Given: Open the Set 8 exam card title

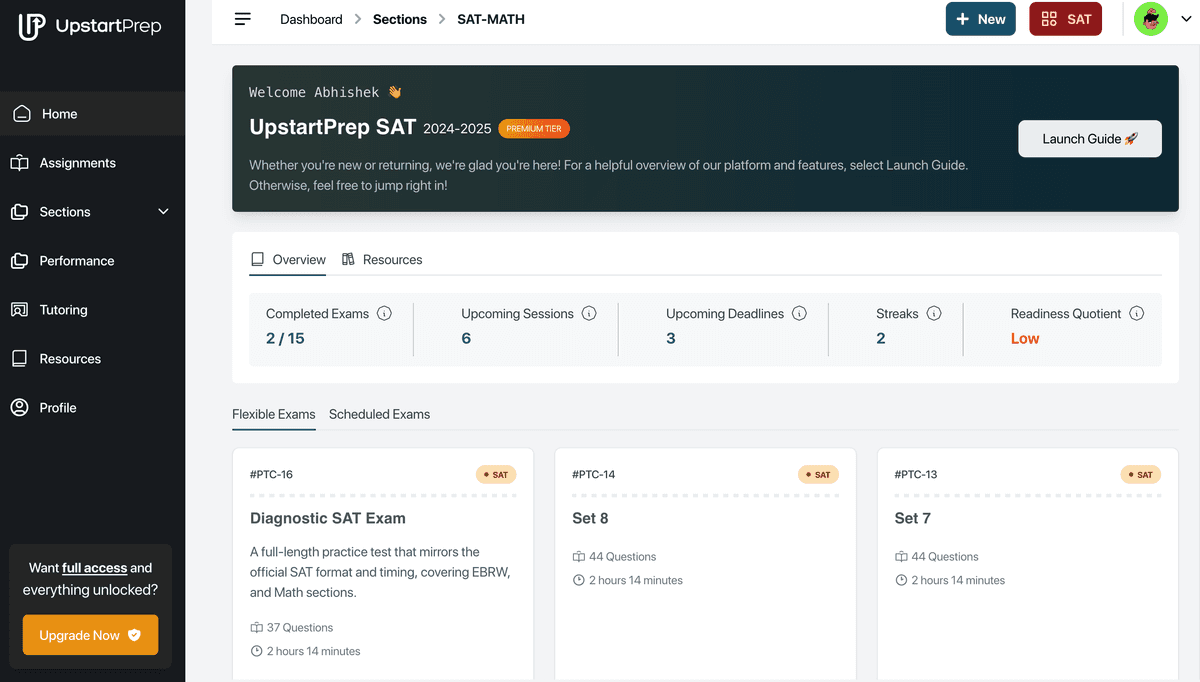Looking at the screenshot, I should coord(590,518).
